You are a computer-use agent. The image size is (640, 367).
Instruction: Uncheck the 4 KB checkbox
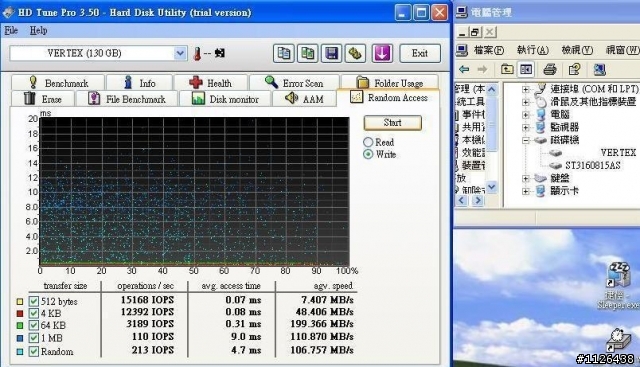[x=33, y=314]
